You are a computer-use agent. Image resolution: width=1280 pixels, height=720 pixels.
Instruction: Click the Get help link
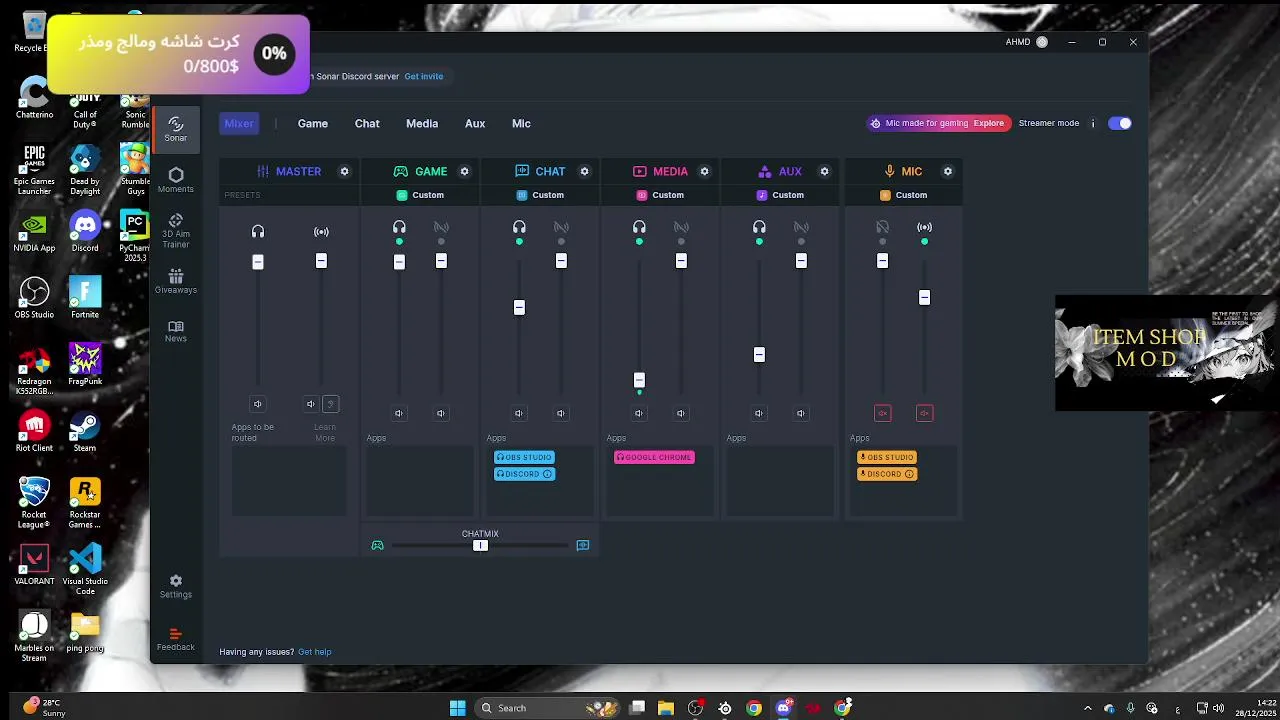315,652
